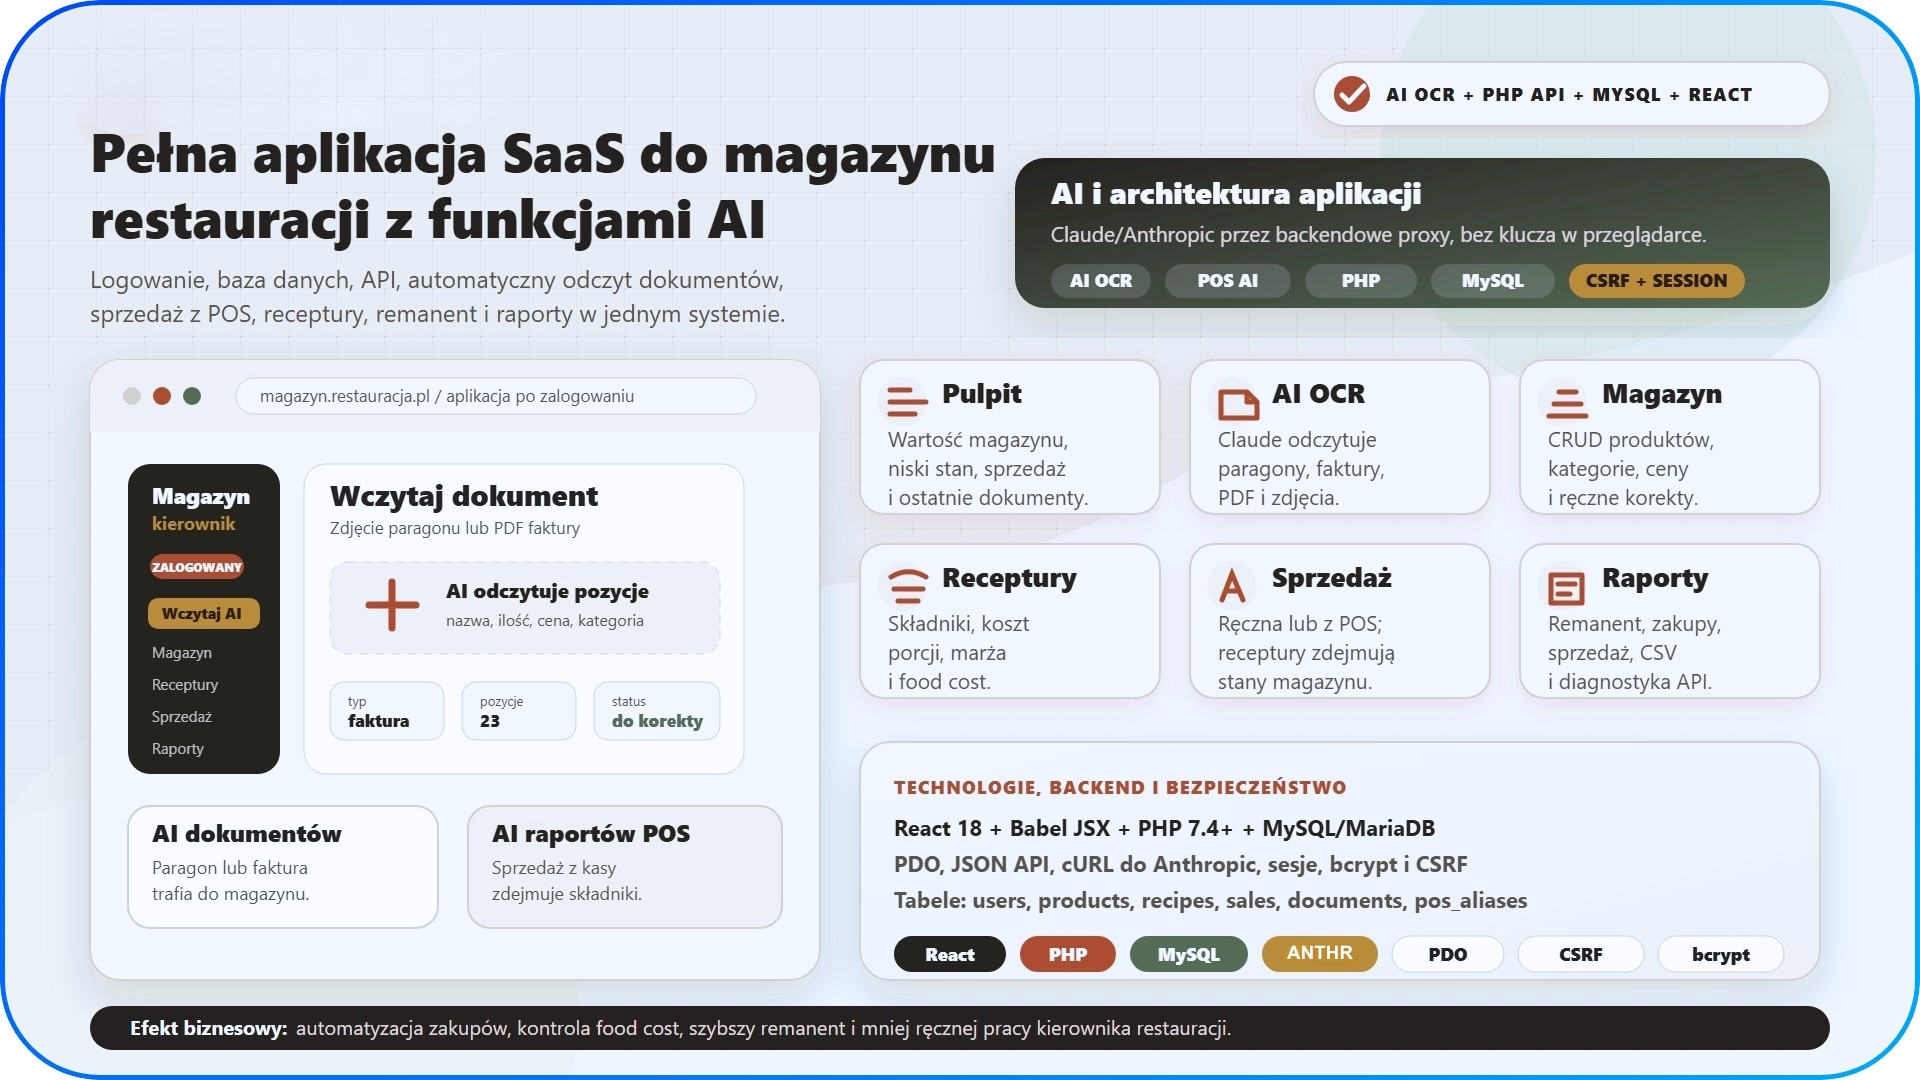This screenshot has height=1080, width=1920.
Task: Open Sprzedaż in the sidebar menu
Action: click(182, 717)
